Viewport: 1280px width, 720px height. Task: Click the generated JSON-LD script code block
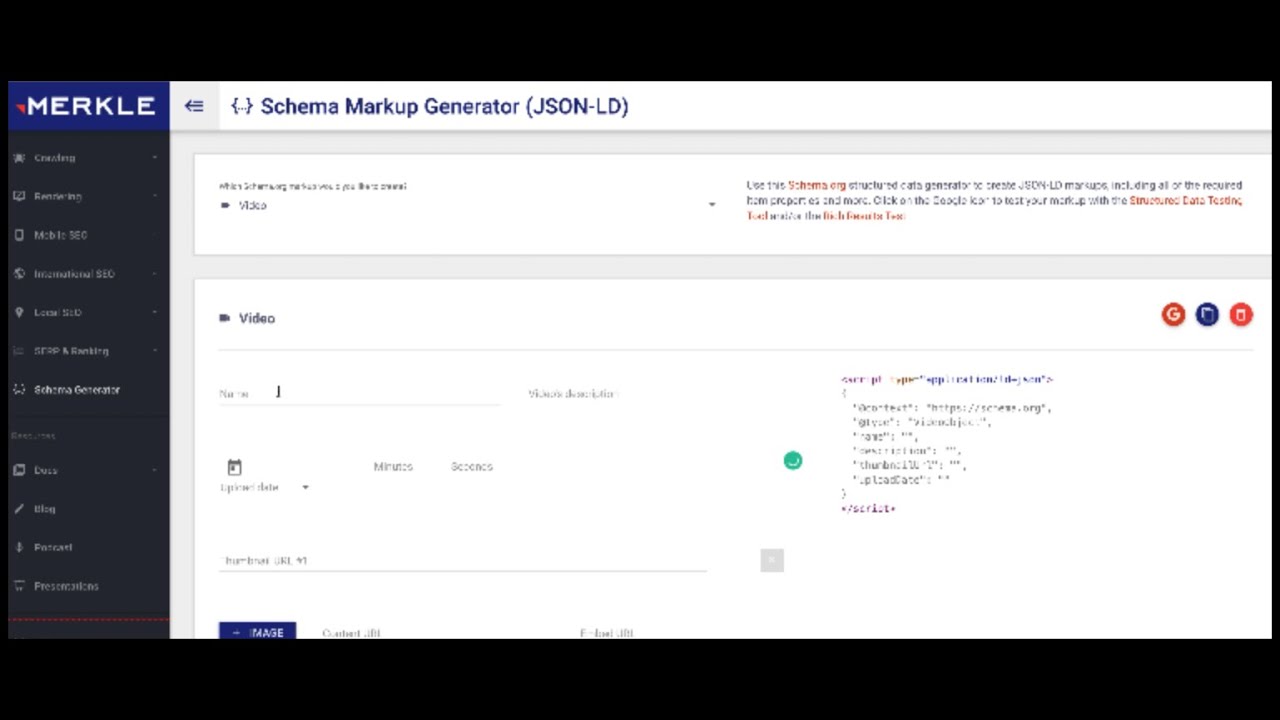pyautogui.click(x=947, y=444)
